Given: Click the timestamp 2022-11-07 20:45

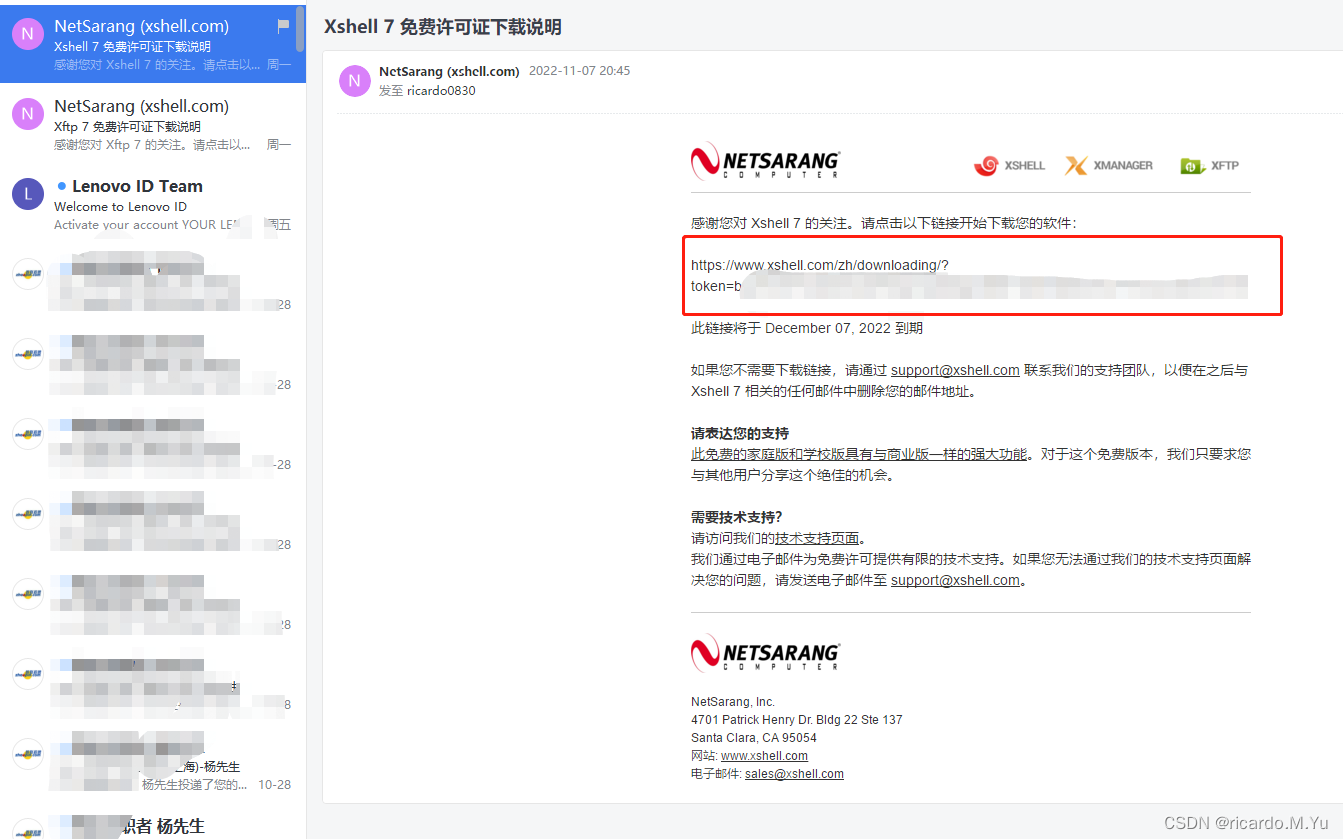Looking at the screenshot, I should coord(579,71).
